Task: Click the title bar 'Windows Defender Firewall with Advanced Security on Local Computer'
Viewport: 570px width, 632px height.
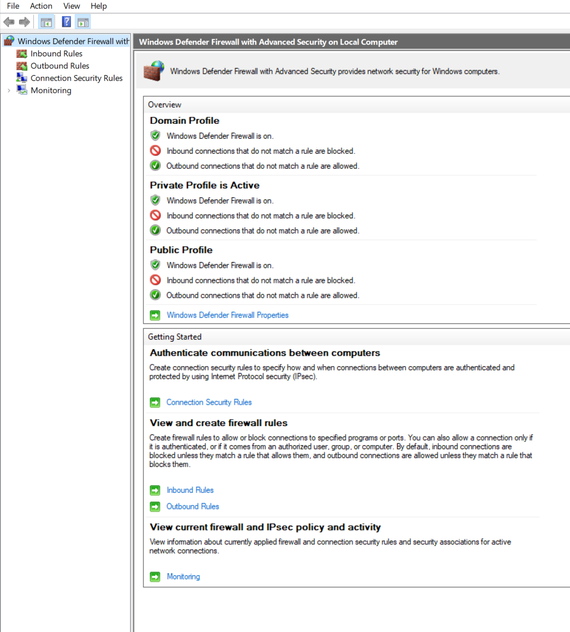Action: (268, 42)
